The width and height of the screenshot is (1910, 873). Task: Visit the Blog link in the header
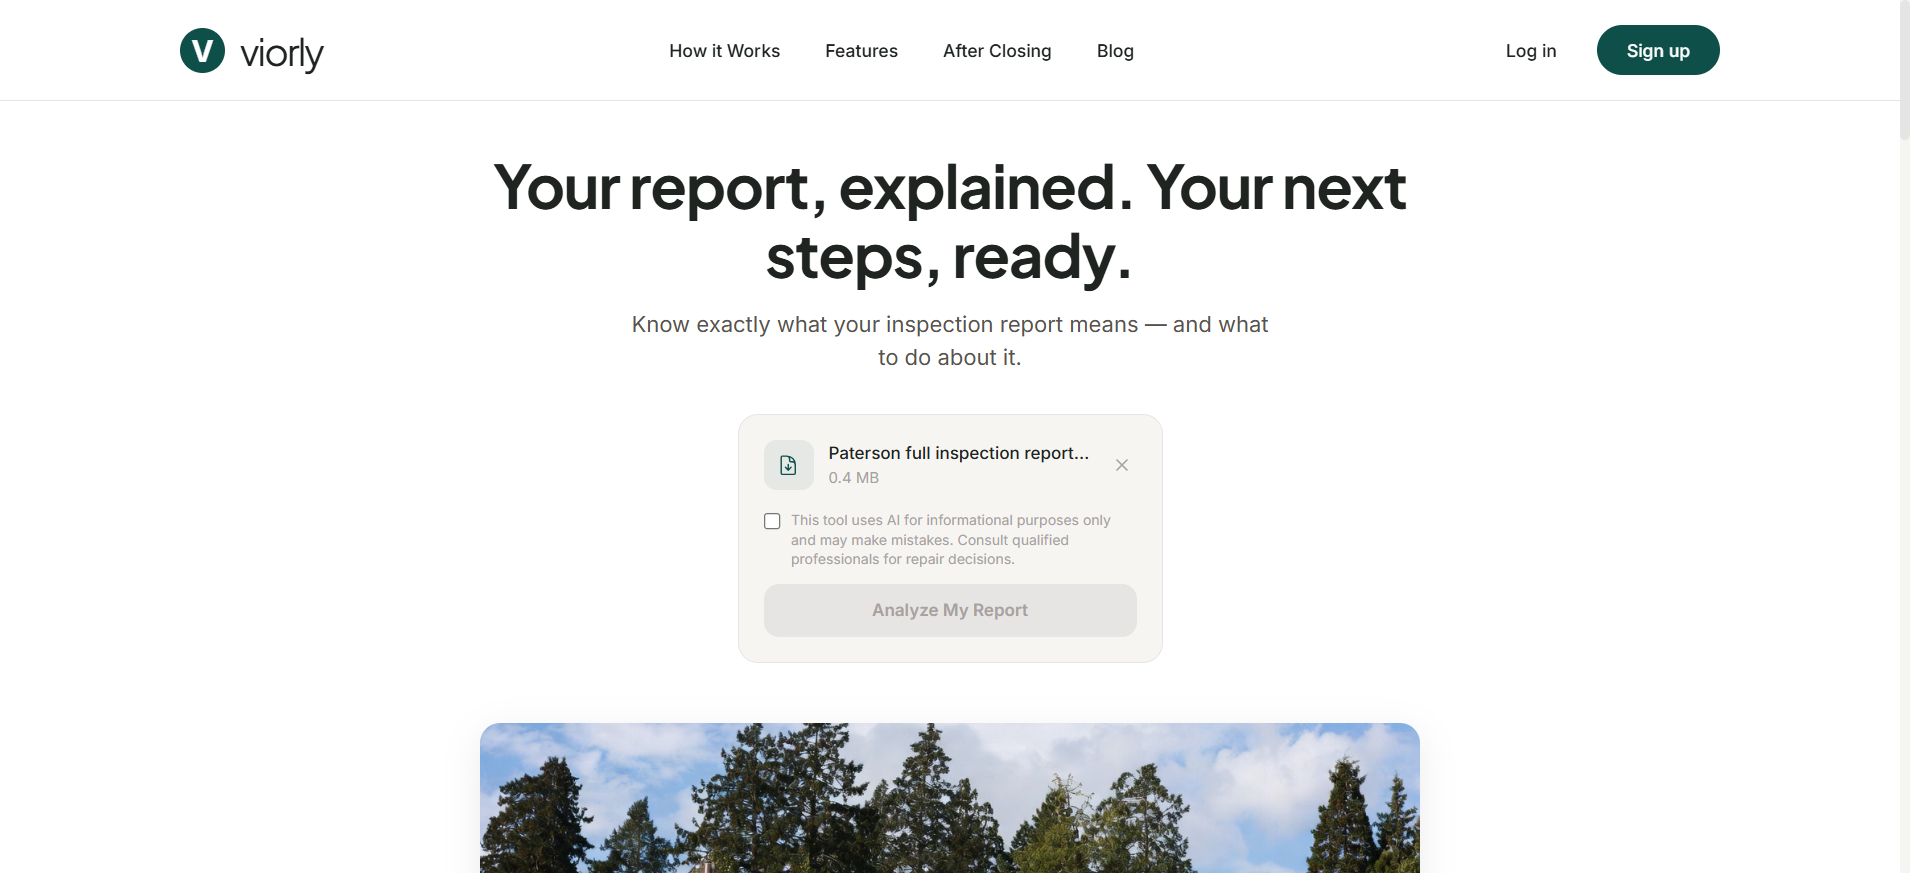1115,51
